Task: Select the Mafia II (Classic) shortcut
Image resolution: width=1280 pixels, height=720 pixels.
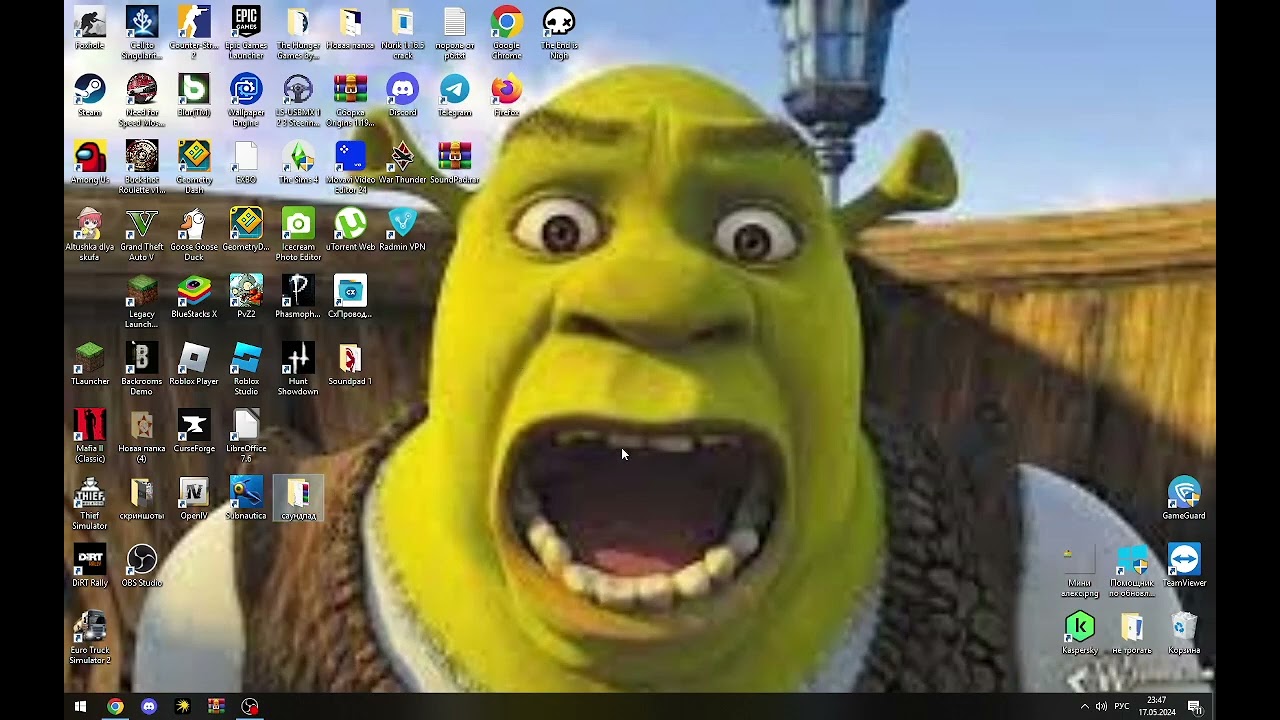Action: click(x=90, y=436)
